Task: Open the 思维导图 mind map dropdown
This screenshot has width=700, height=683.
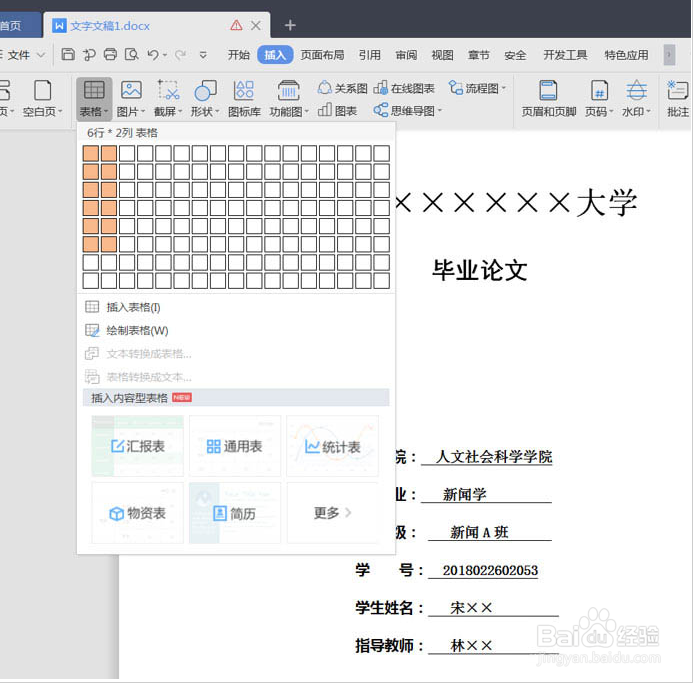Action: click(408, 110)
